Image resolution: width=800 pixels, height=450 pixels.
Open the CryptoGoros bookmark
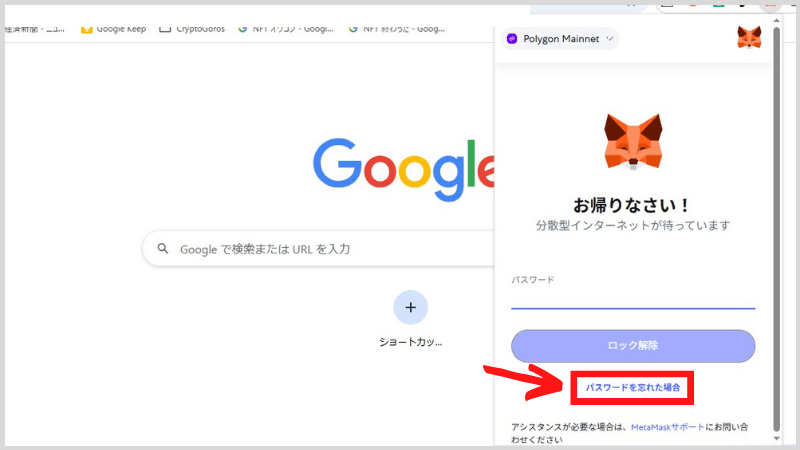(192, 29)
